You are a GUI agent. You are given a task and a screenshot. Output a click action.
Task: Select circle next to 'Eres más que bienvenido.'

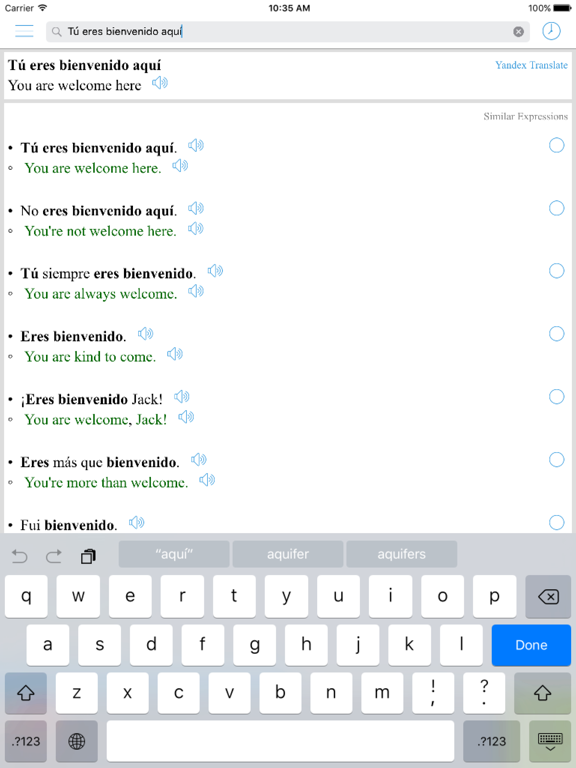[x=556, y=459]
